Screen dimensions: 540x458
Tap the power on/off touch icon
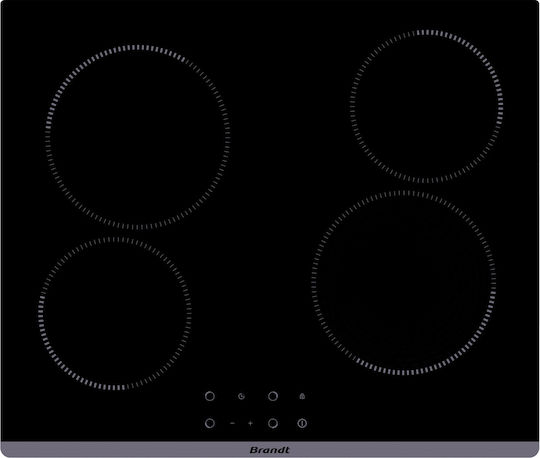(x=302, y=423)
